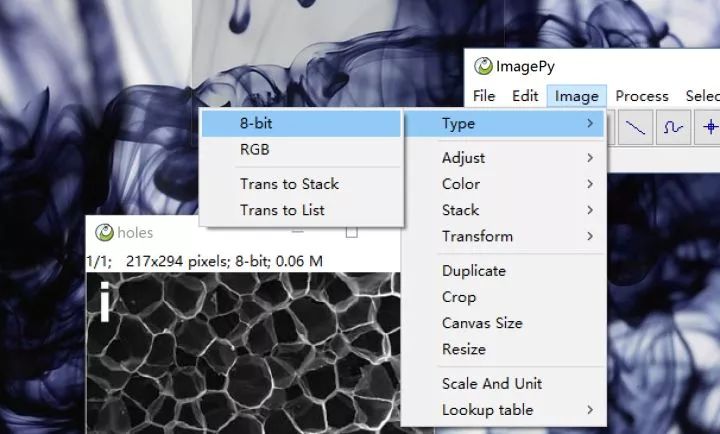Viewport: 720px width, 434px height.
Task: Choose 8-bit in the Type submenu
Action: (301, 124)
